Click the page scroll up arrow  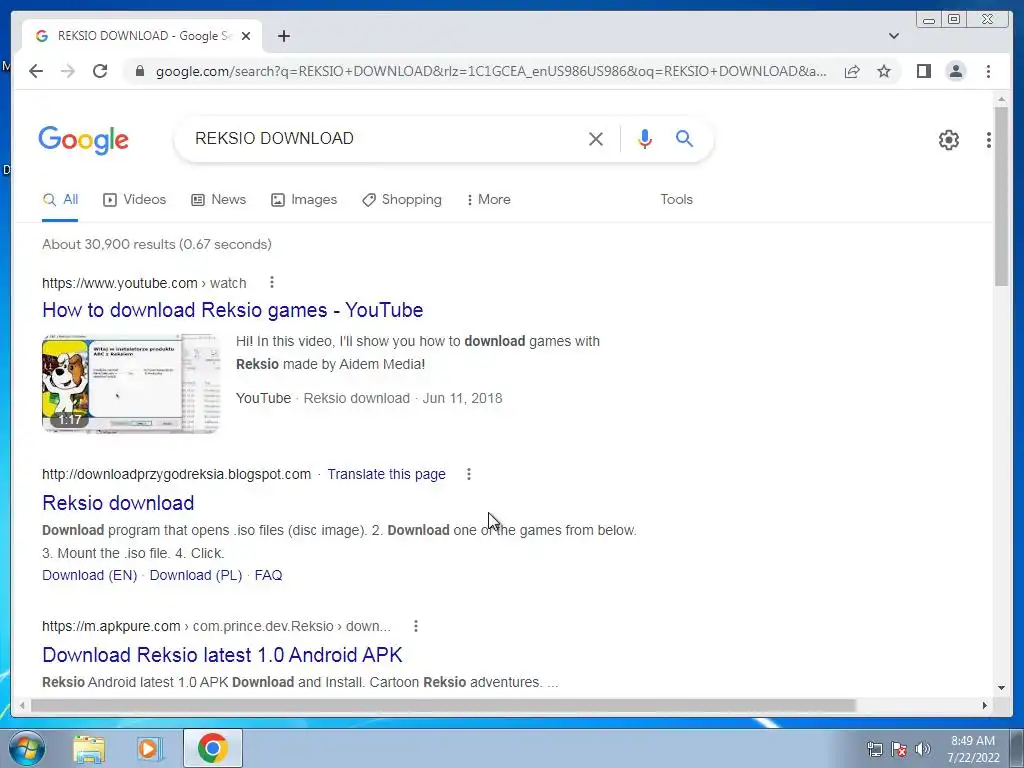[x=1001, y=99]
